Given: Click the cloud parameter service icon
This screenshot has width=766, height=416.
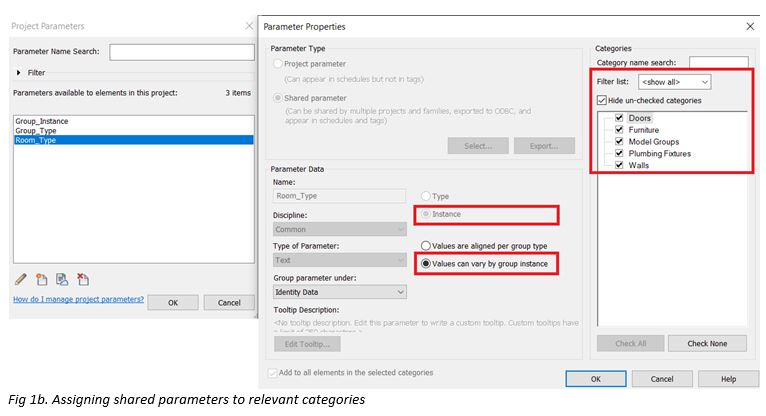Looking at the screenshot, I should pyautogui.click(x=62, y=279).
